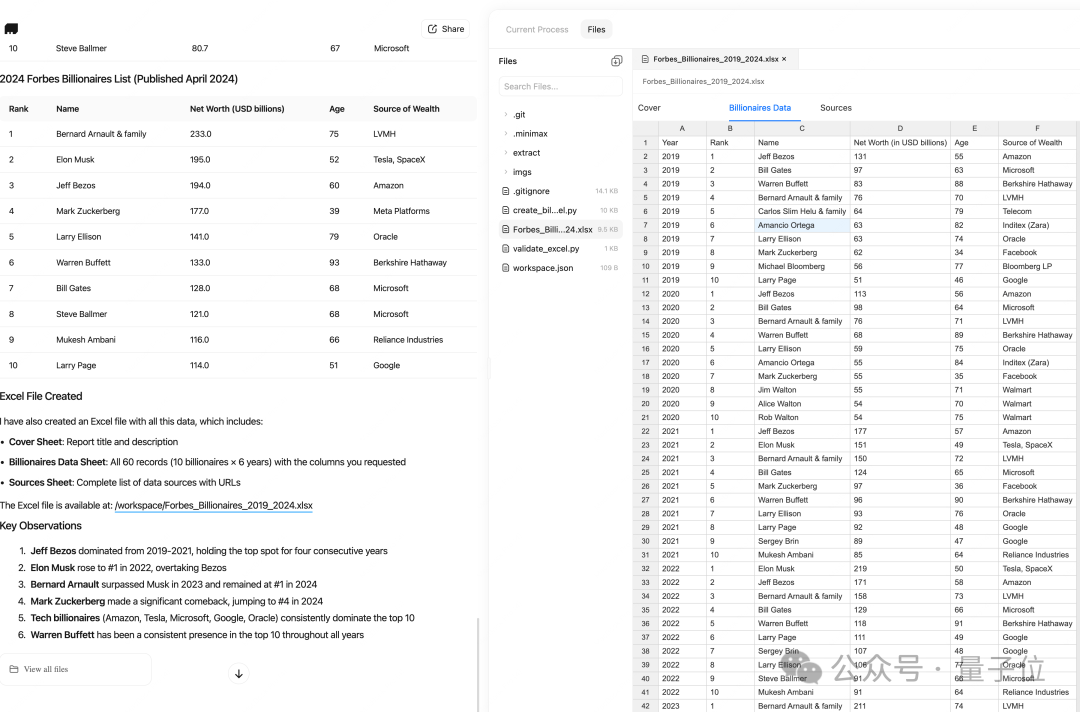Click the folder icon in View all files
1080x712 pixels.
coord(14,669)
